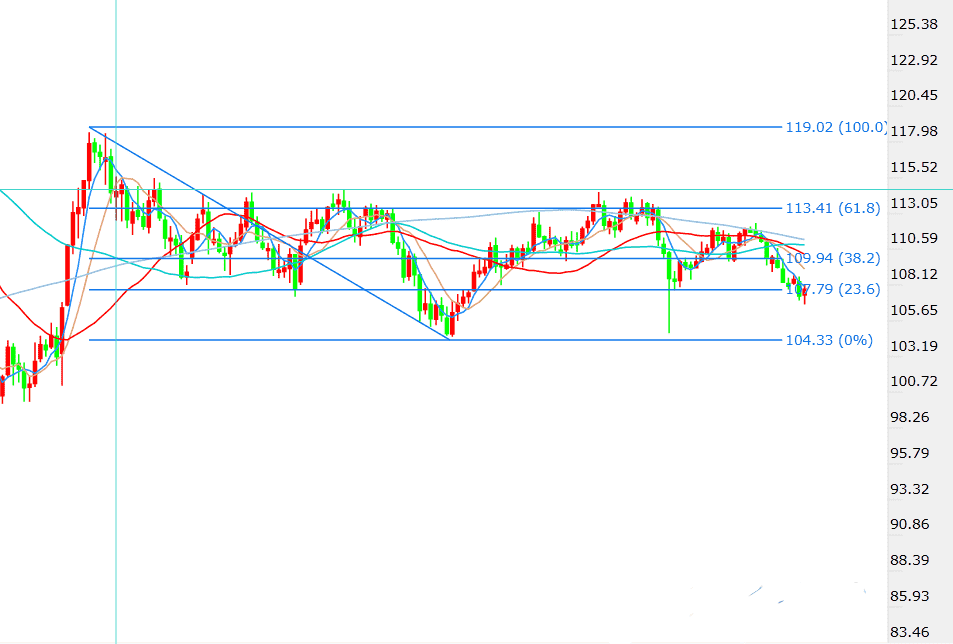Click the 117.98 price axis label
Image resolution: width=953 pixels, height=644 pixels.
[913, 131]
